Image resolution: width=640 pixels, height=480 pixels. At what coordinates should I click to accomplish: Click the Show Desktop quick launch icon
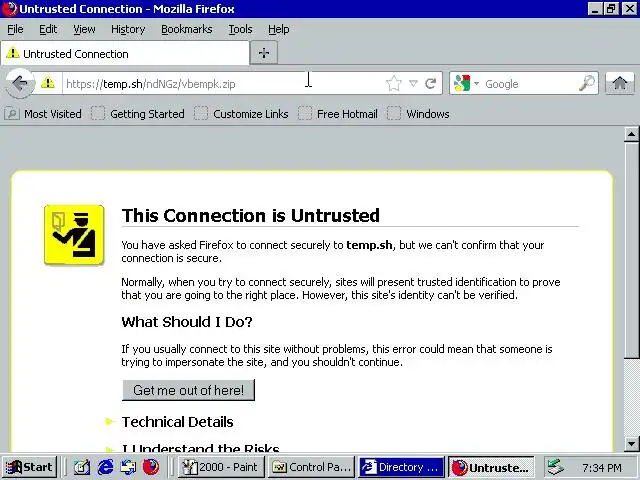coord(82,467)
